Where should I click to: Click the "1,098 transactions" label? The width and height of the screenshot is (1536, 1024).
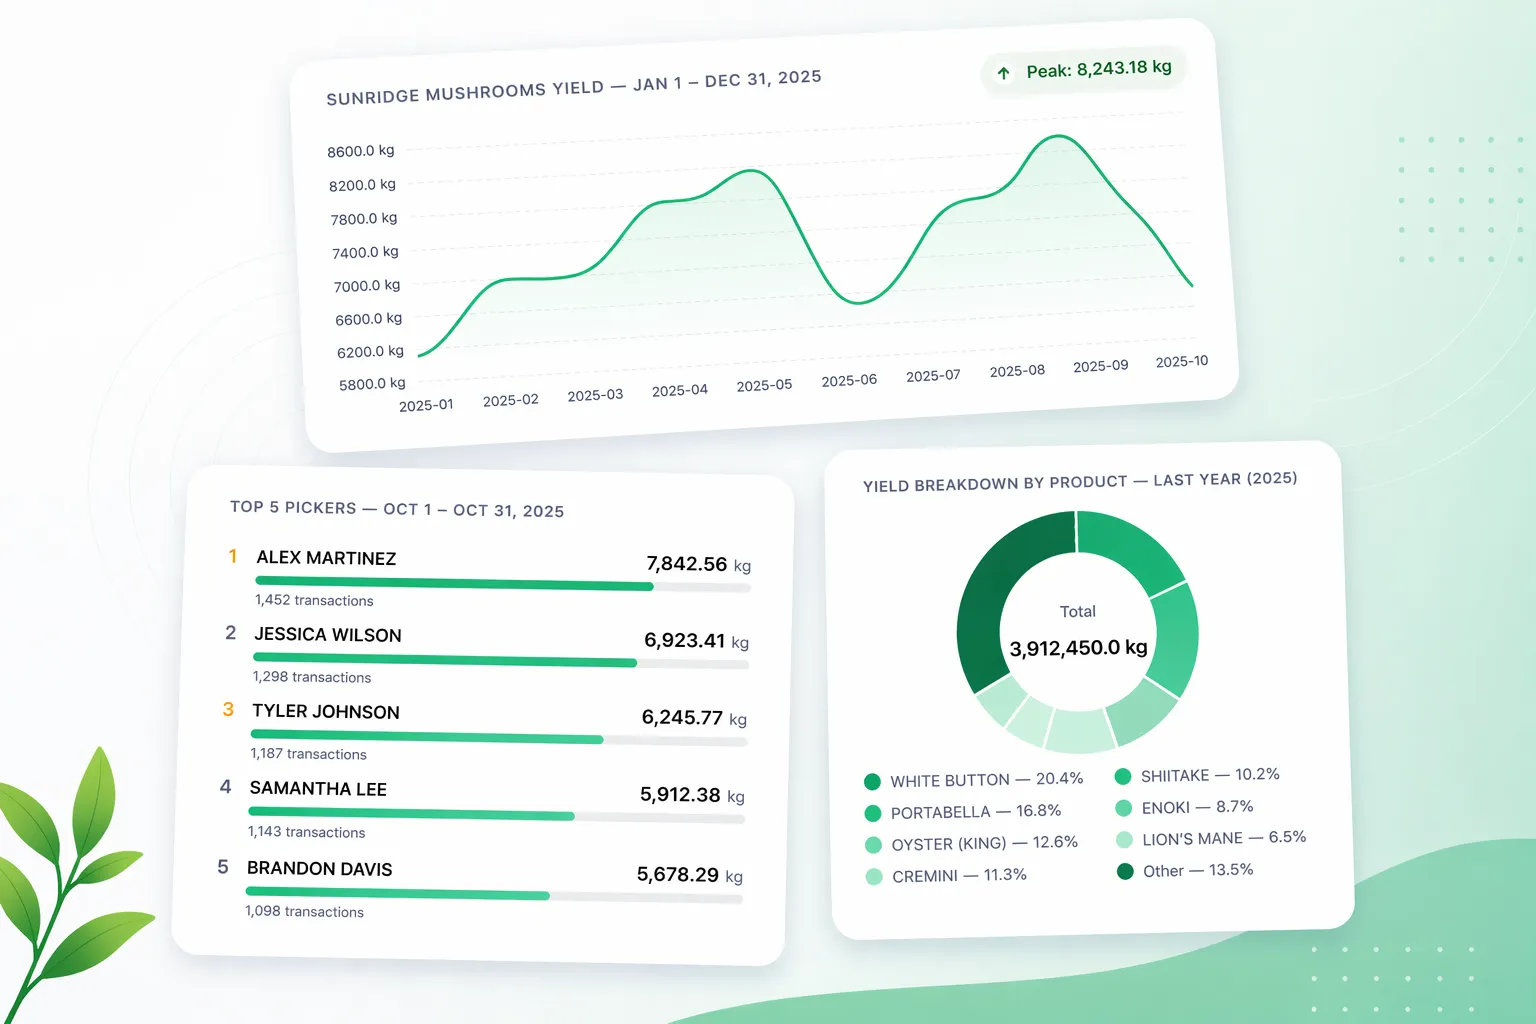[305, 911]
